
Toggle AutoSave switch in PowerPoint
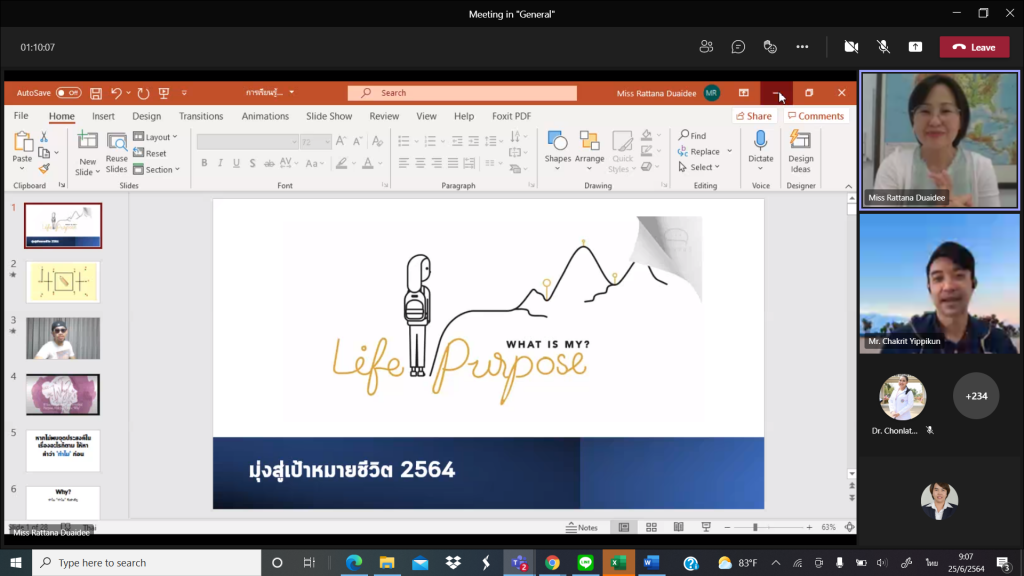[69, 93]
